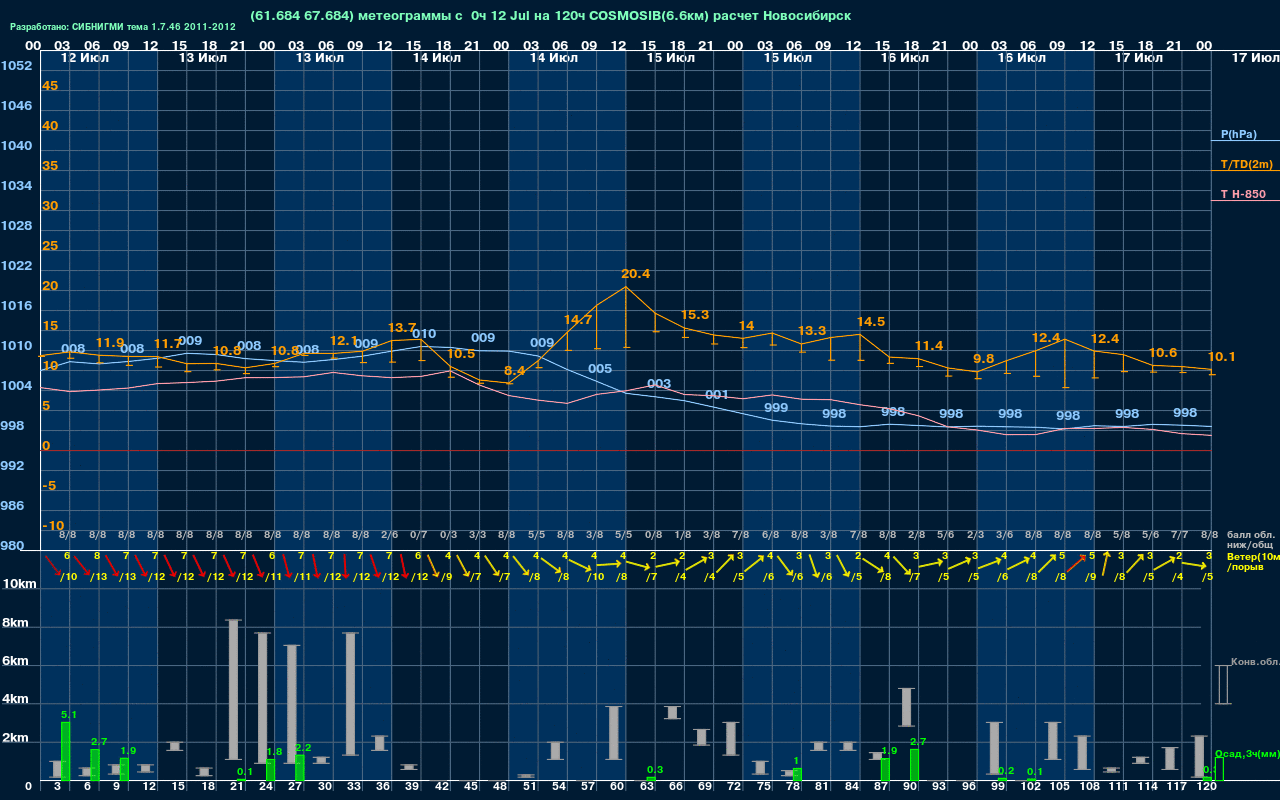Click the 0/3 cloud cover value
The width and height of the screenshot is (1280, 800).
(x=448, y=535)
